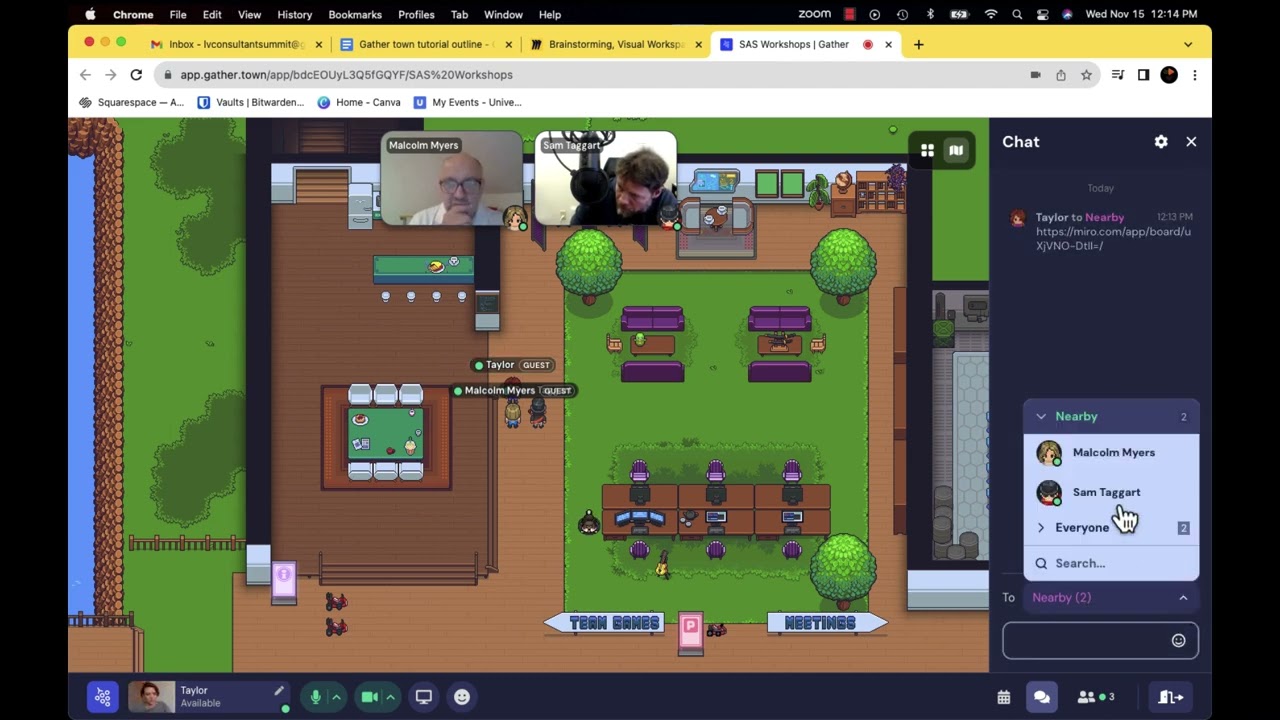Open the Chrome File menu
Image resolution: width=1280 pixels, height=720 pixels.
178,15
